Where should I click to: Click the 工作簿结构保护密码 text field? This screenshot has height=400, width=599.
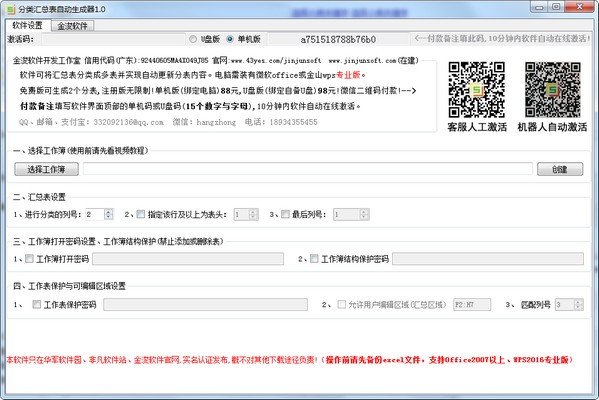(488, 259)
